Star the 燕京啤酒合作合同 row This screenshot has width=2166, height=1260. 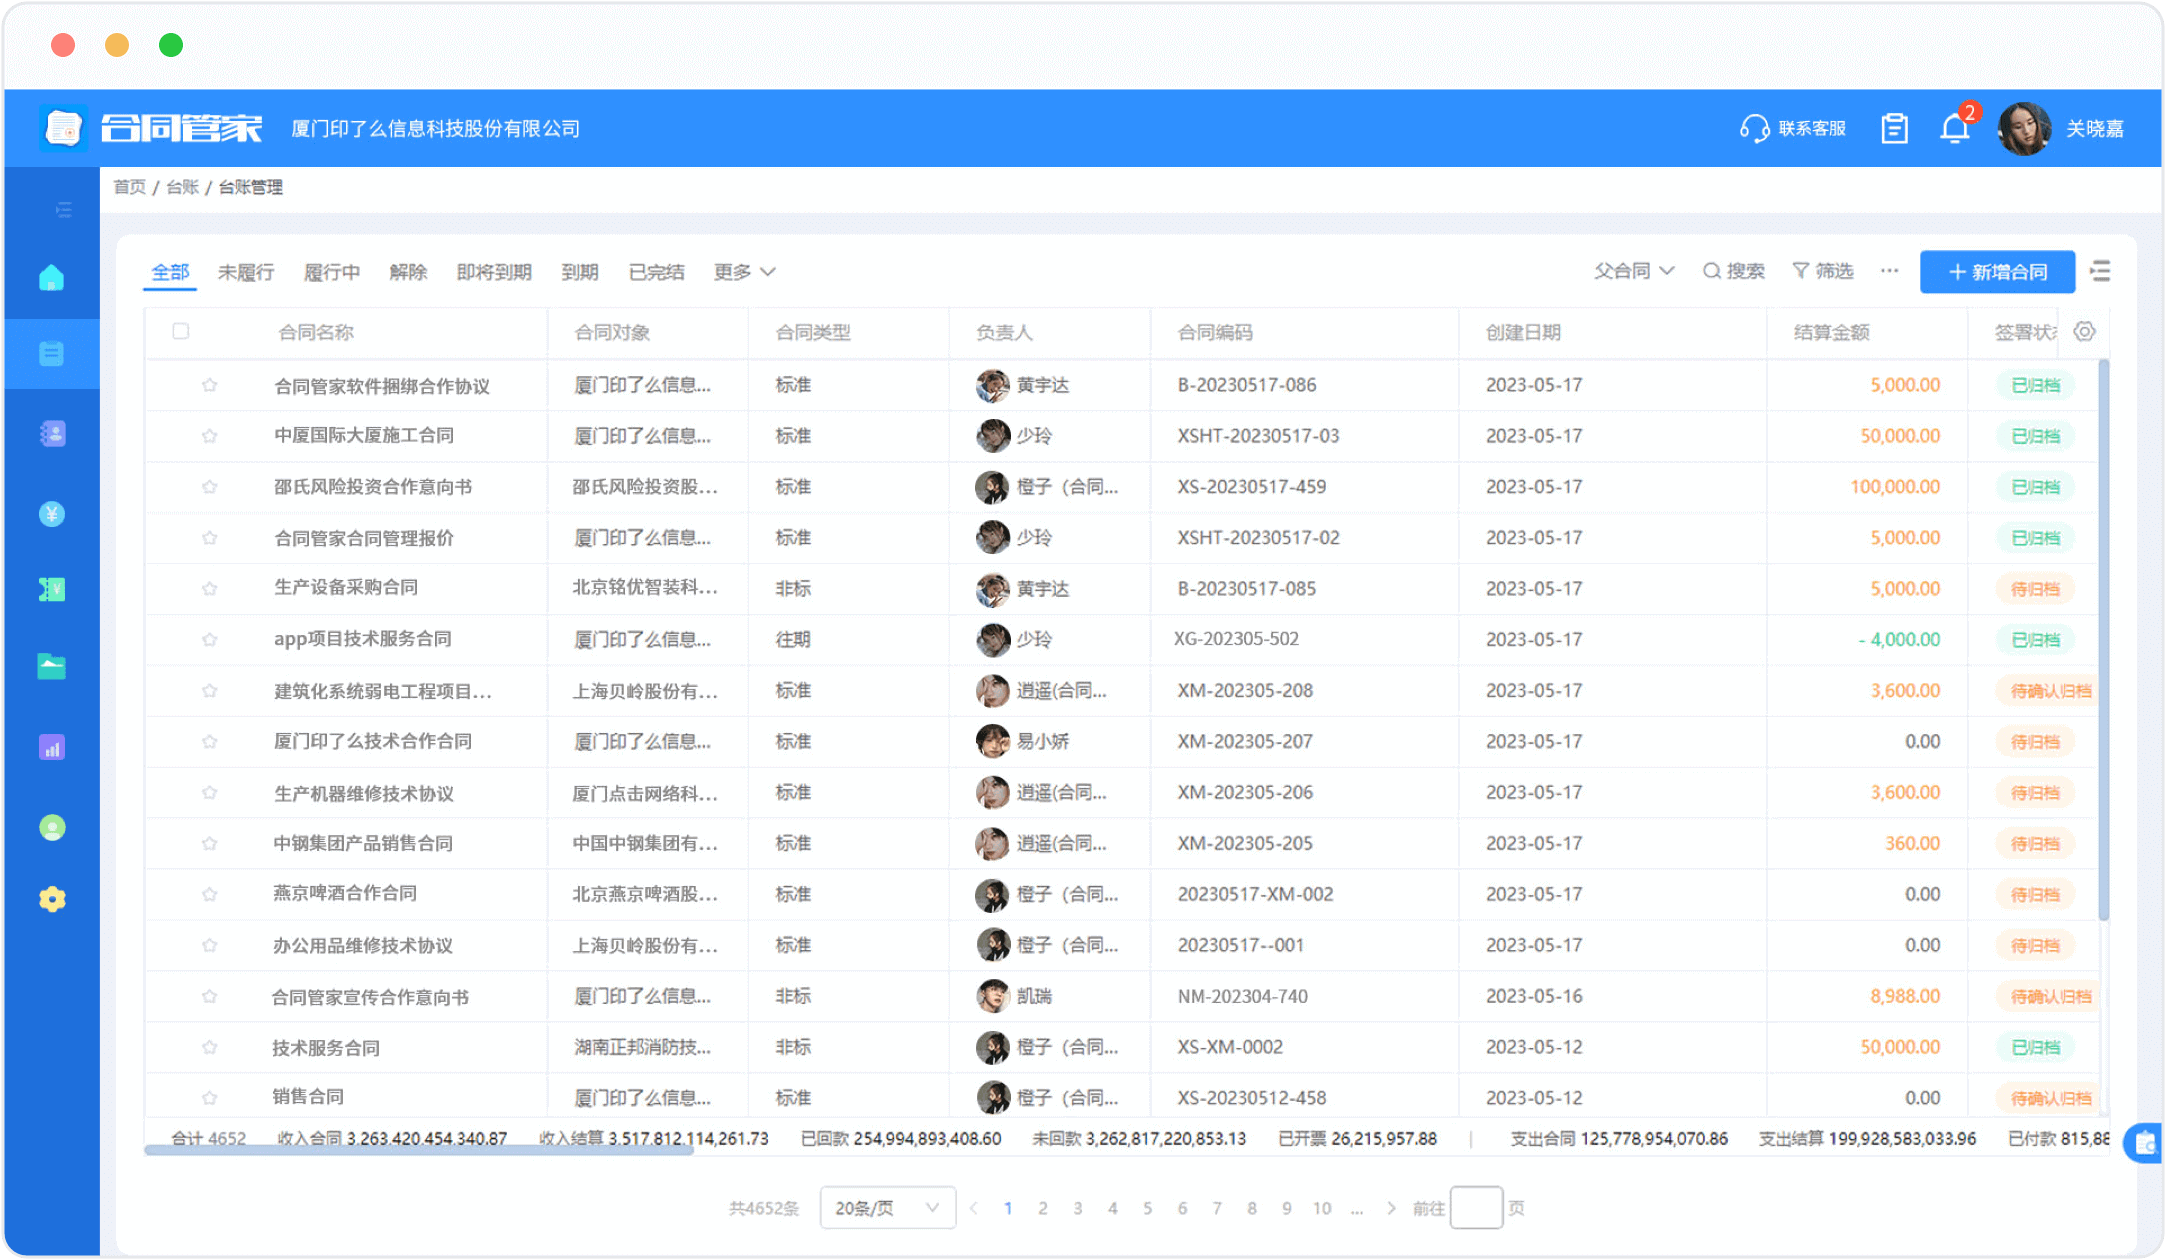(209, 894)
